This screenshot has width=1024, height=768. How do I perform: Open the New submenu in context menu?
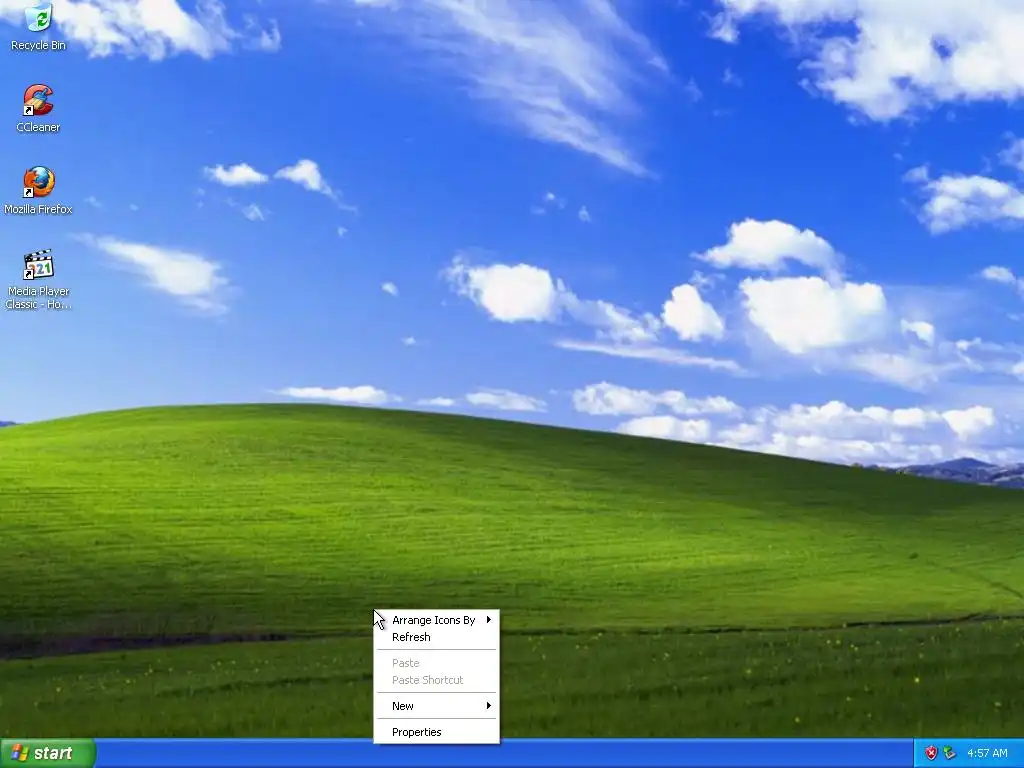tap(436, 706)
